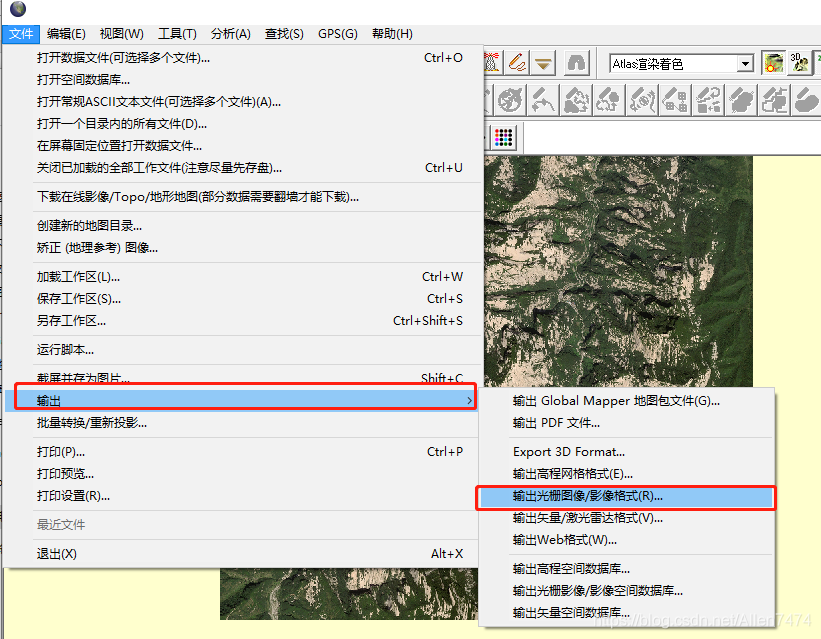This screenshot has height=639, width=821.
Task: Select 打开数据文件 menu entry
Action: coord(123,58)
